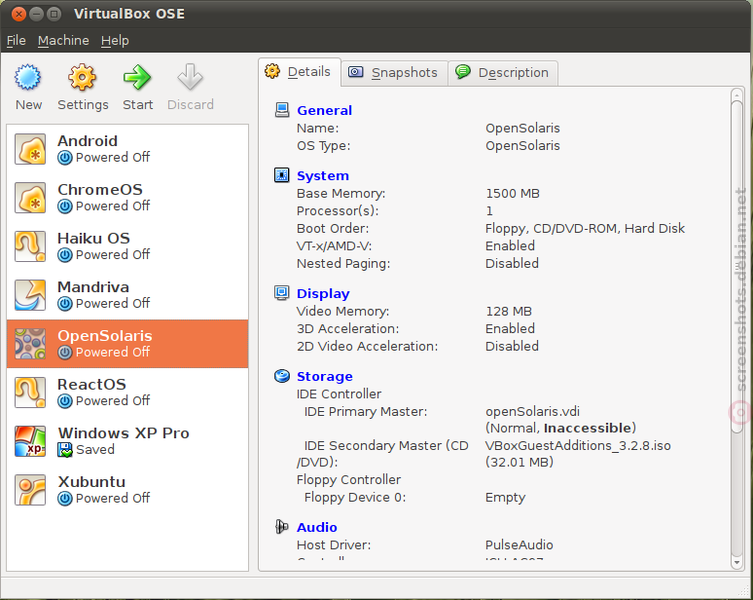Click the System section chip icon
Image resolution: width=753 pixels, height=600 pixels.
point(282,175)
